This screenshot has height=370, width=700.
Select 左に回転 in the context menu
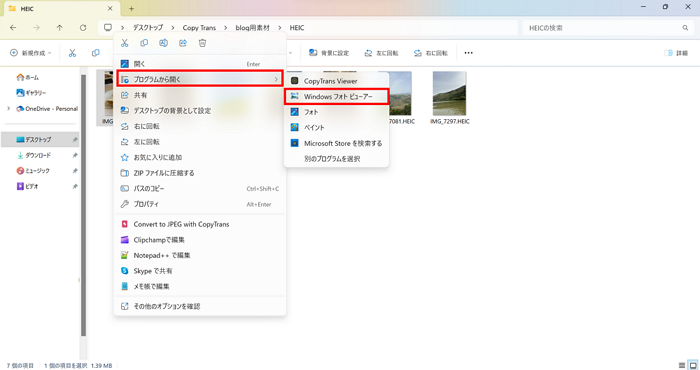coord(200,142)
